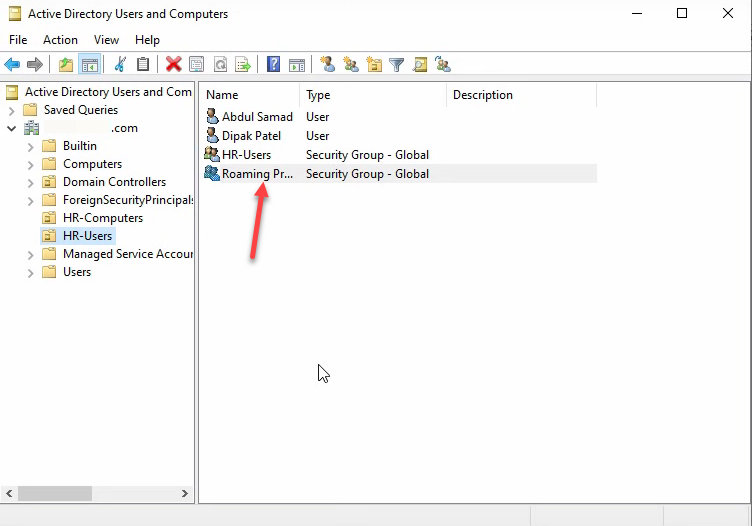The width and height of the screenshot is (752, 526).
Task: Click the tree pane scroll right arrow
Action: click(185, 493)
